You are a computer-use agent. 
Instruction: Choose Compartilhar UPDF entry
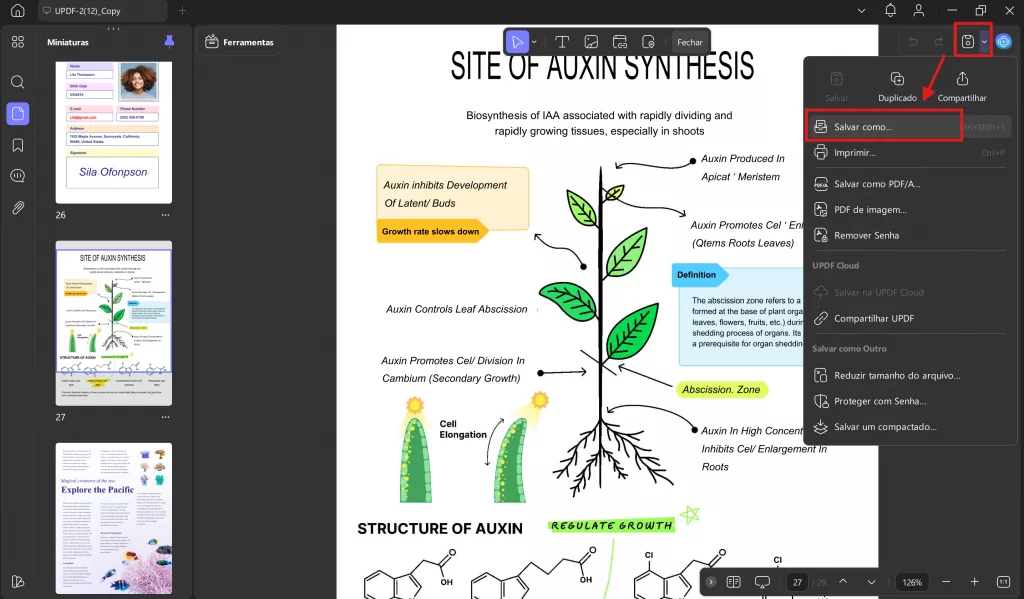(x=909, y=318)
